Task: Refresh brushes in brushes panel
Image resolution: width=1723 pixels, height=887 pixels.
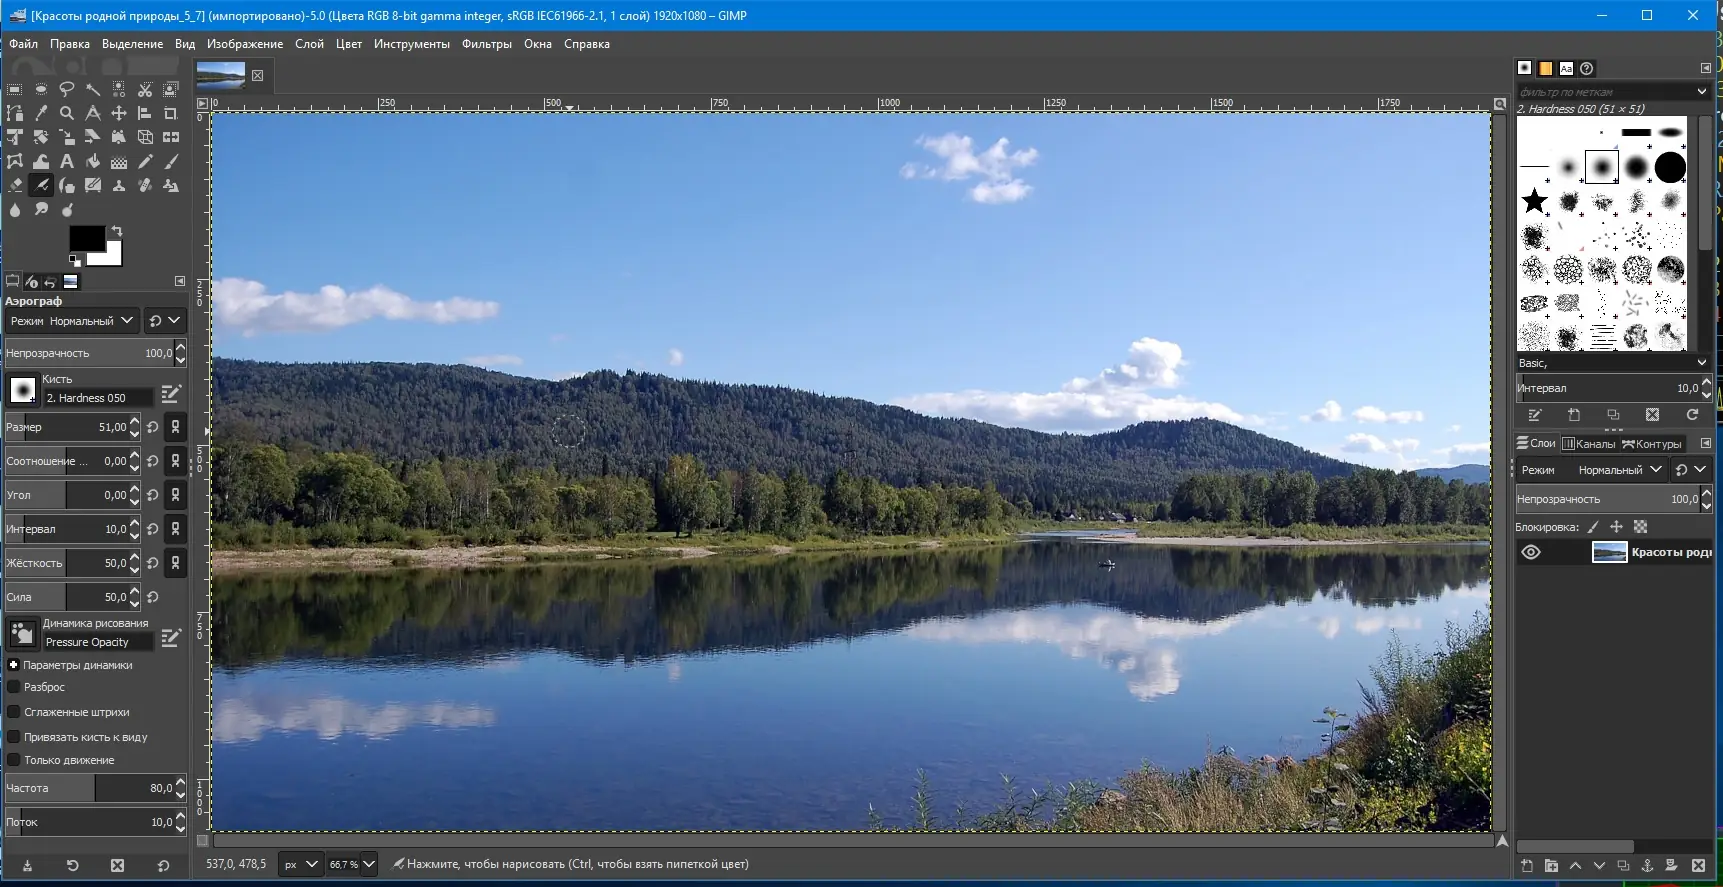Action: (x=1692, y=414)
